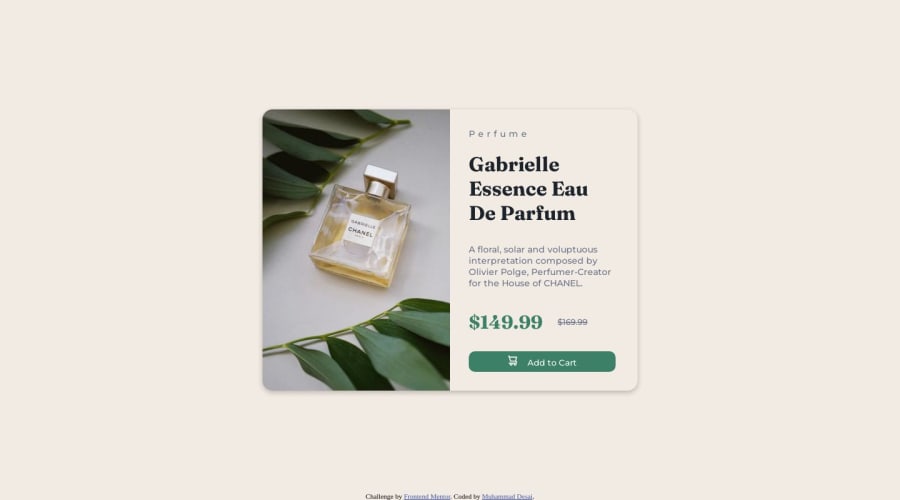Image resolution: width=900 pixels, height=500 pixels.
Task: Click the "Coded by" footer text
Action: (467, 496)
